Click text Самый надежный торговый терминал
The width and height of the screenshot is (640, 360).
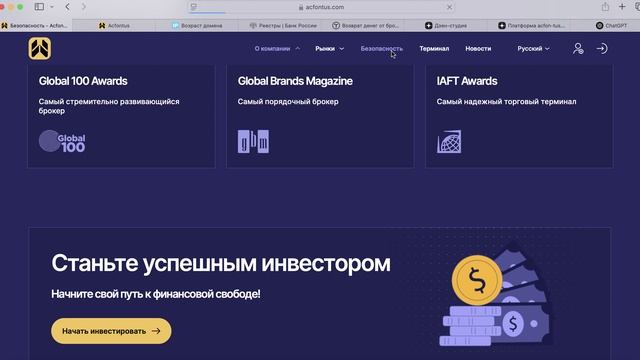(506, 102)
